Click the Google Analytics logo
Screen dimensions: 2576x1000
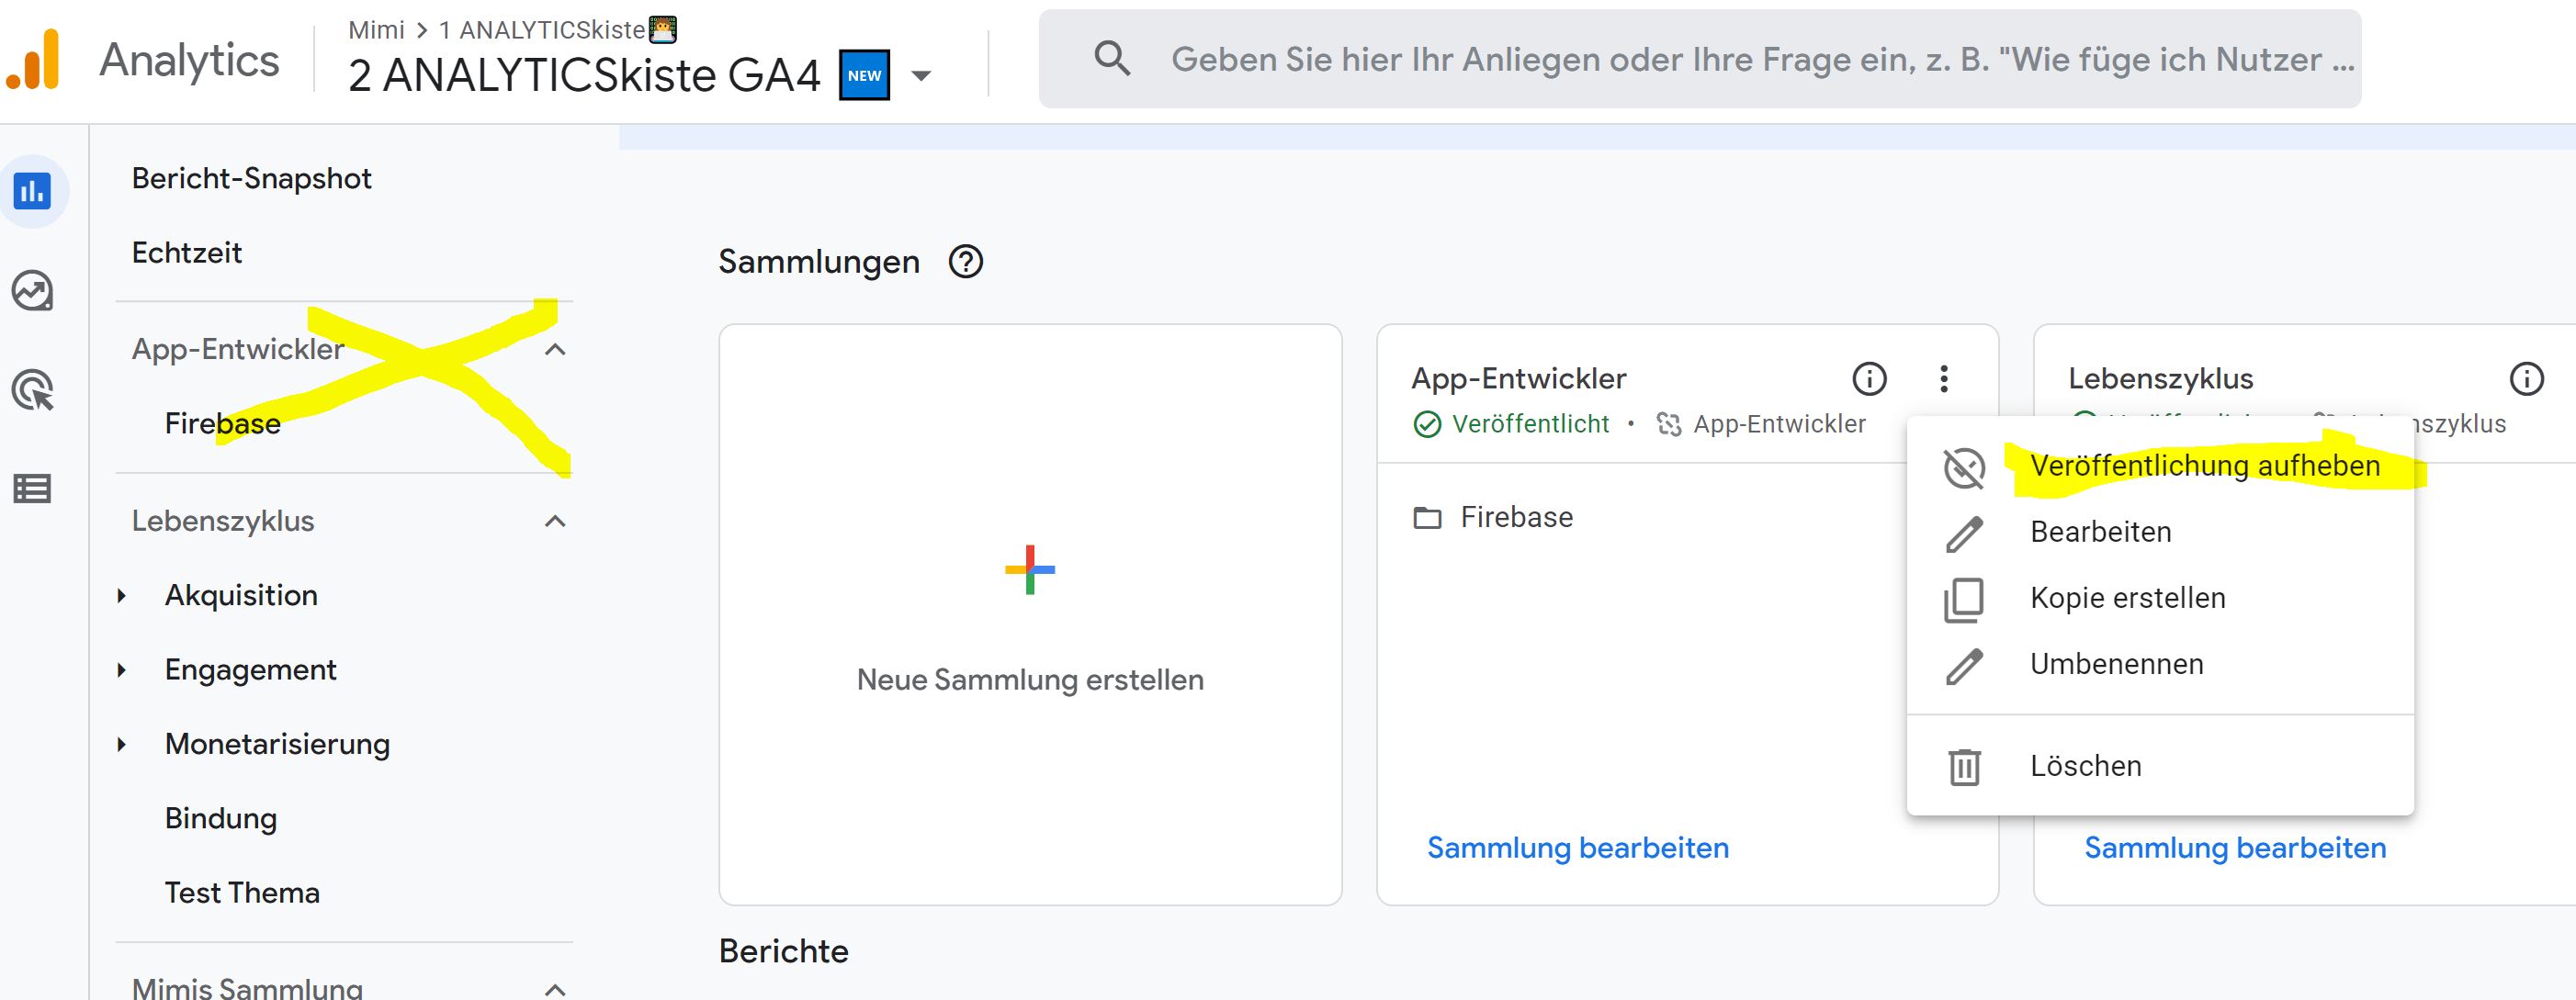click(34, 58)
